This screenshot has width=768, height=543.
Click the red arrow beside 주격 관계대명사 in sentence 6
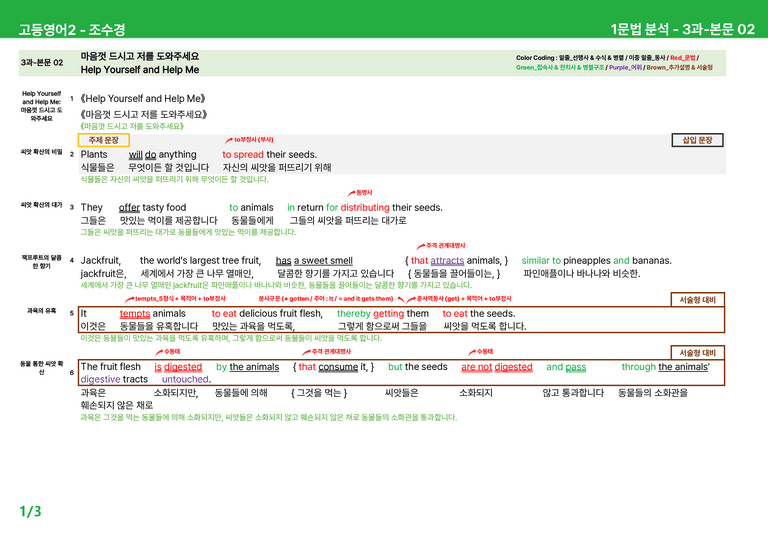tap(306, 352)
